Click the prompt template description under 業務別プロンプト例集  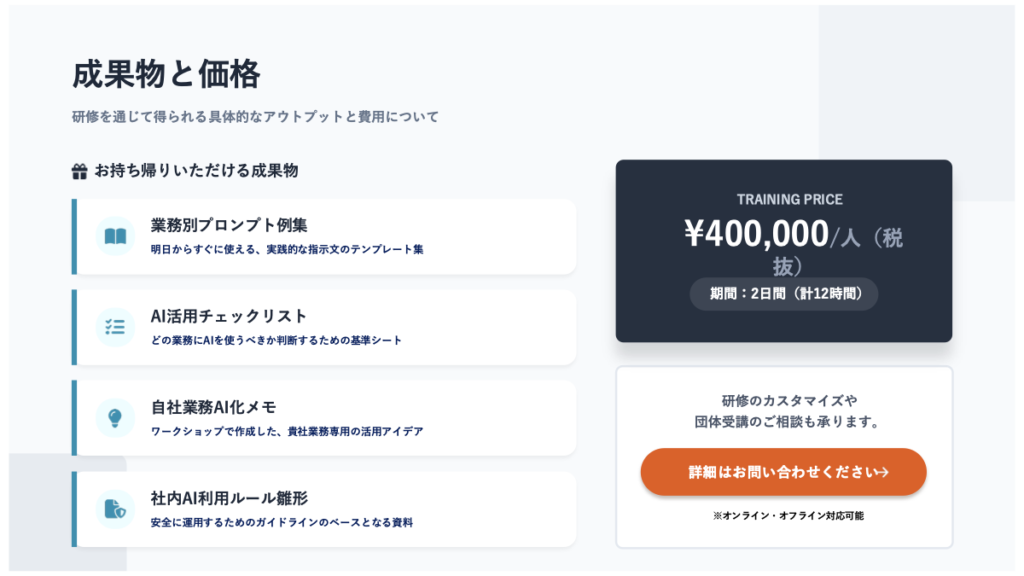[x=287, y=249]
